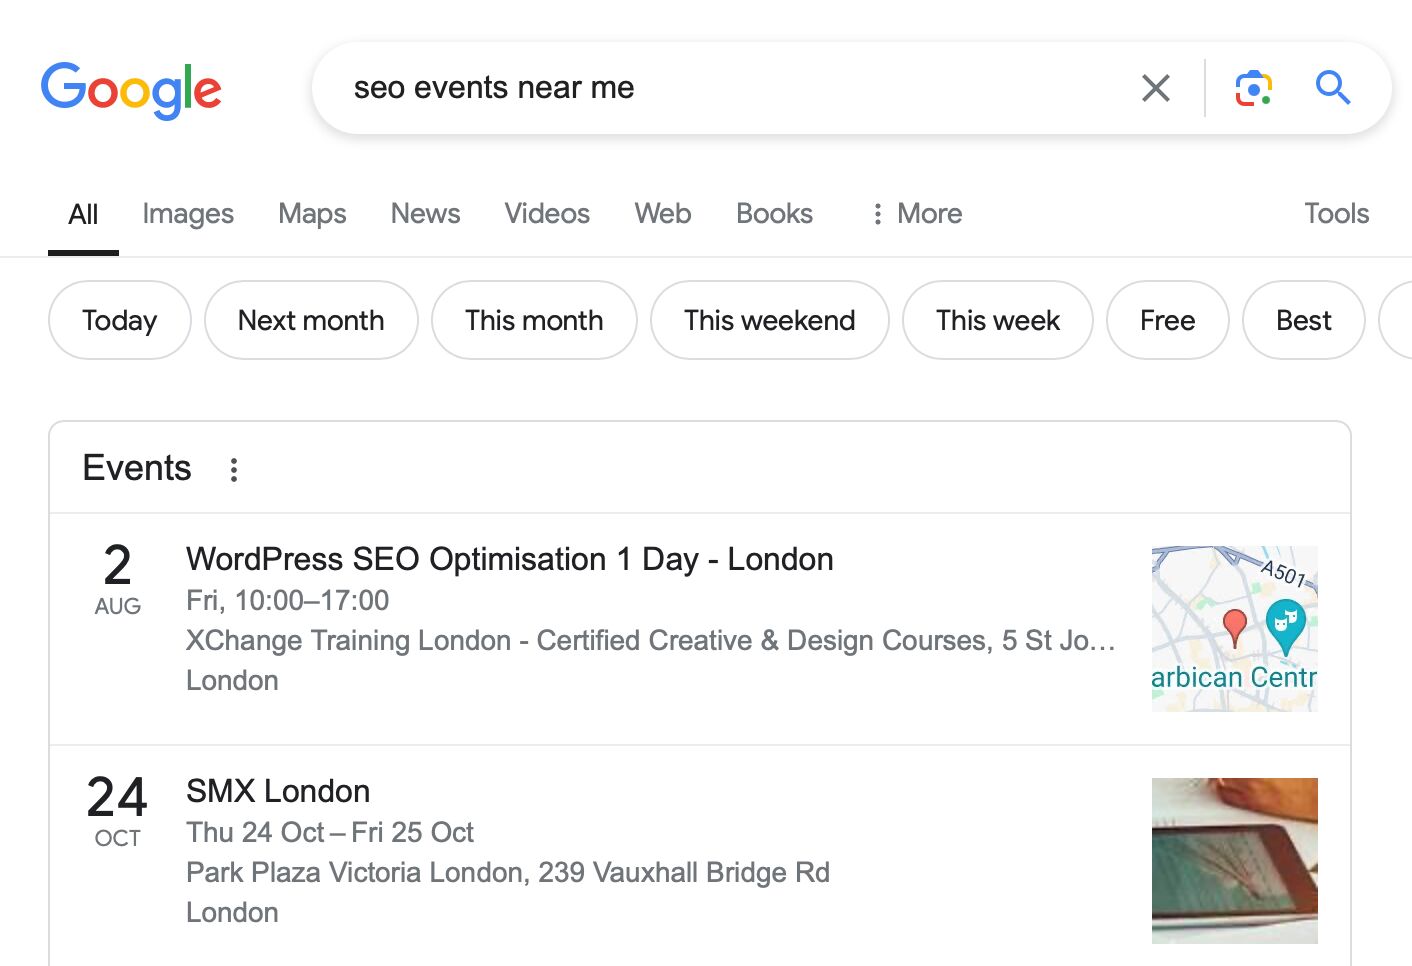Open the More search categories menu
The height and width of the screenshot is (966, 1412).
[913, 213]
